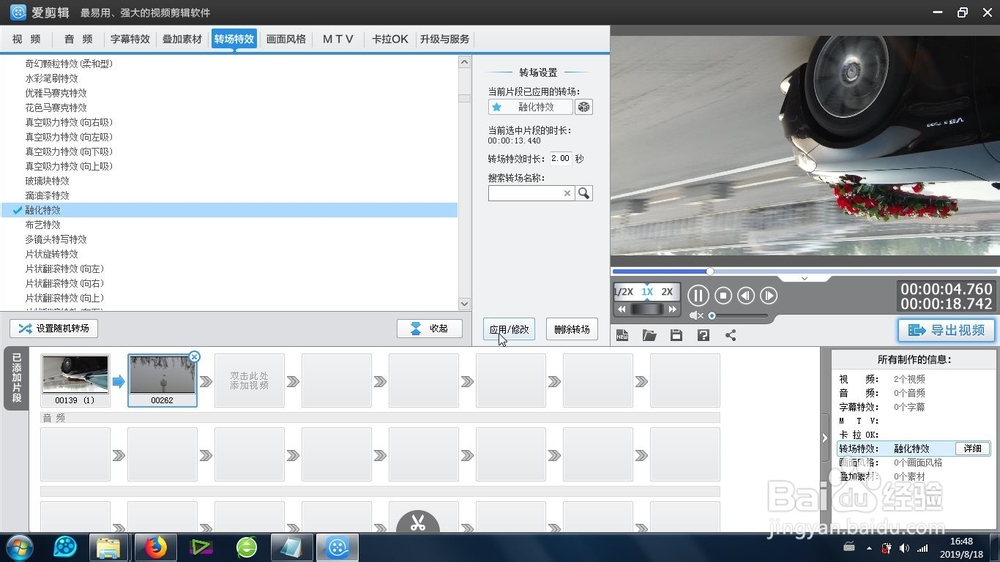This screenshot has height=562, width=1000.
Task: Click 应用/修改 button
Action: pos(509,329)
